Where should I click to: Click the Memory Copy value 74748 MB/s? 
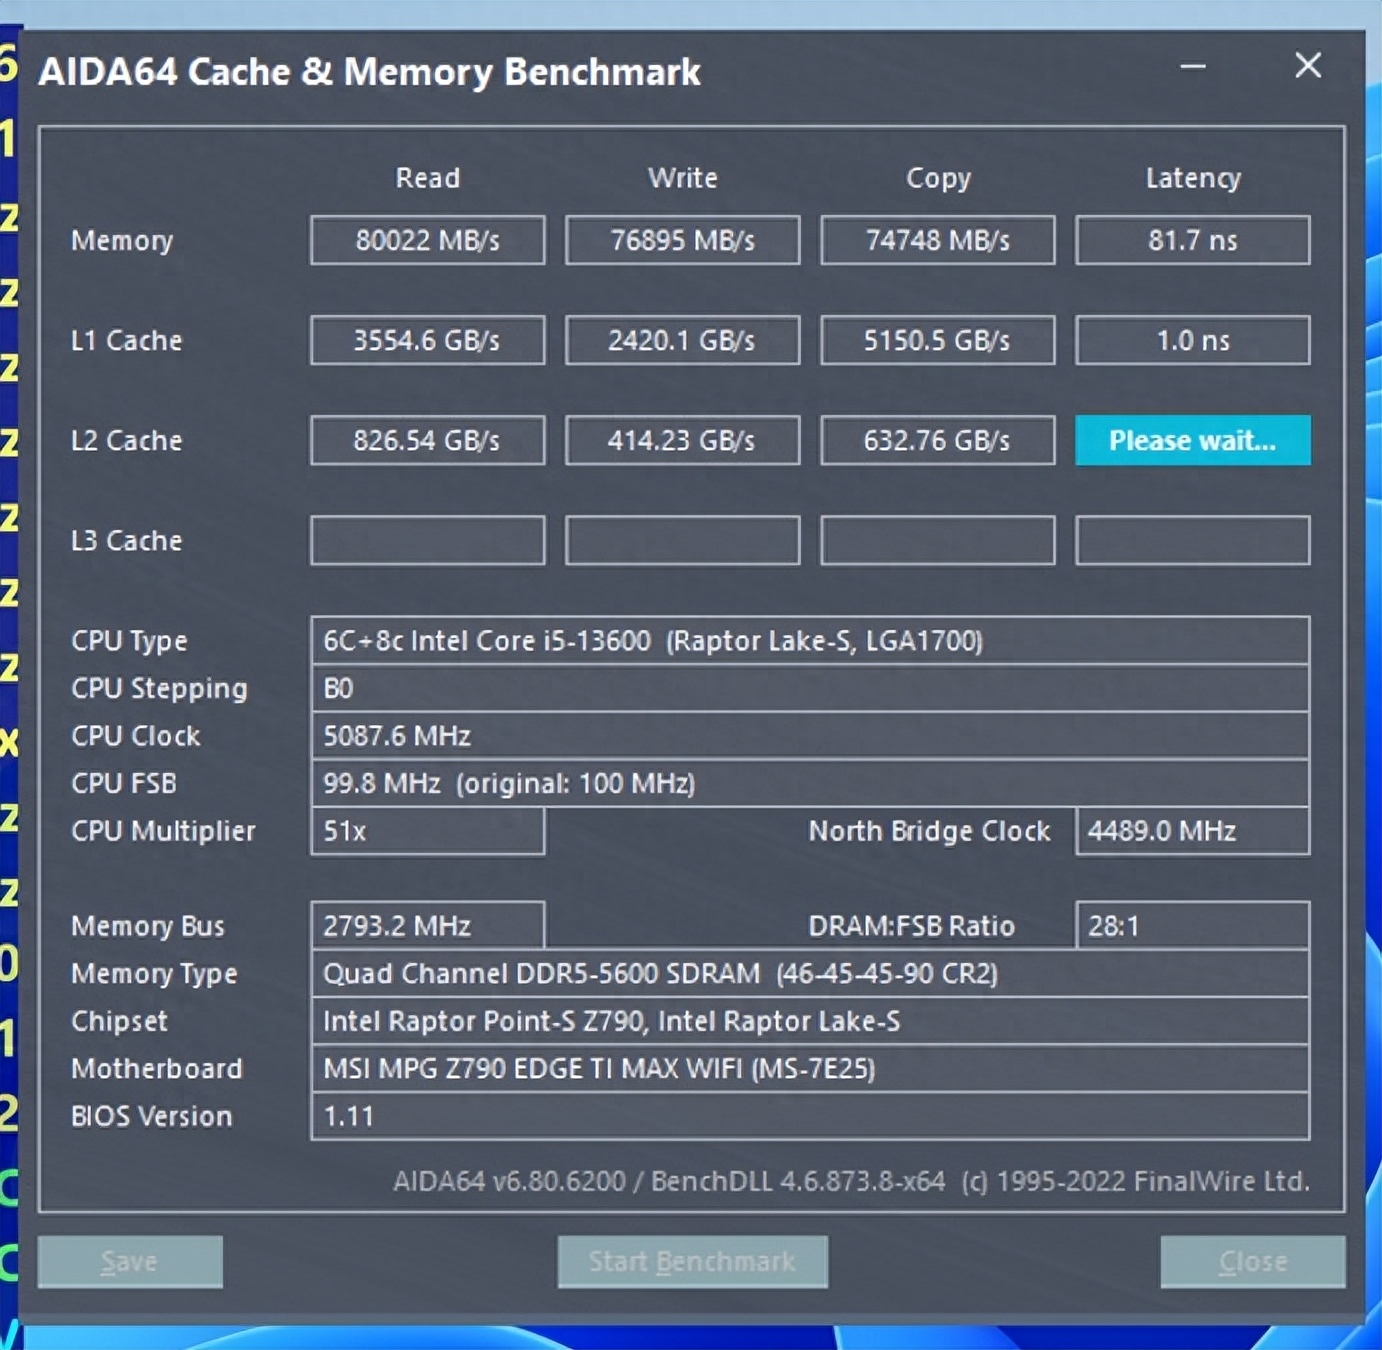[x=938, y=240]
